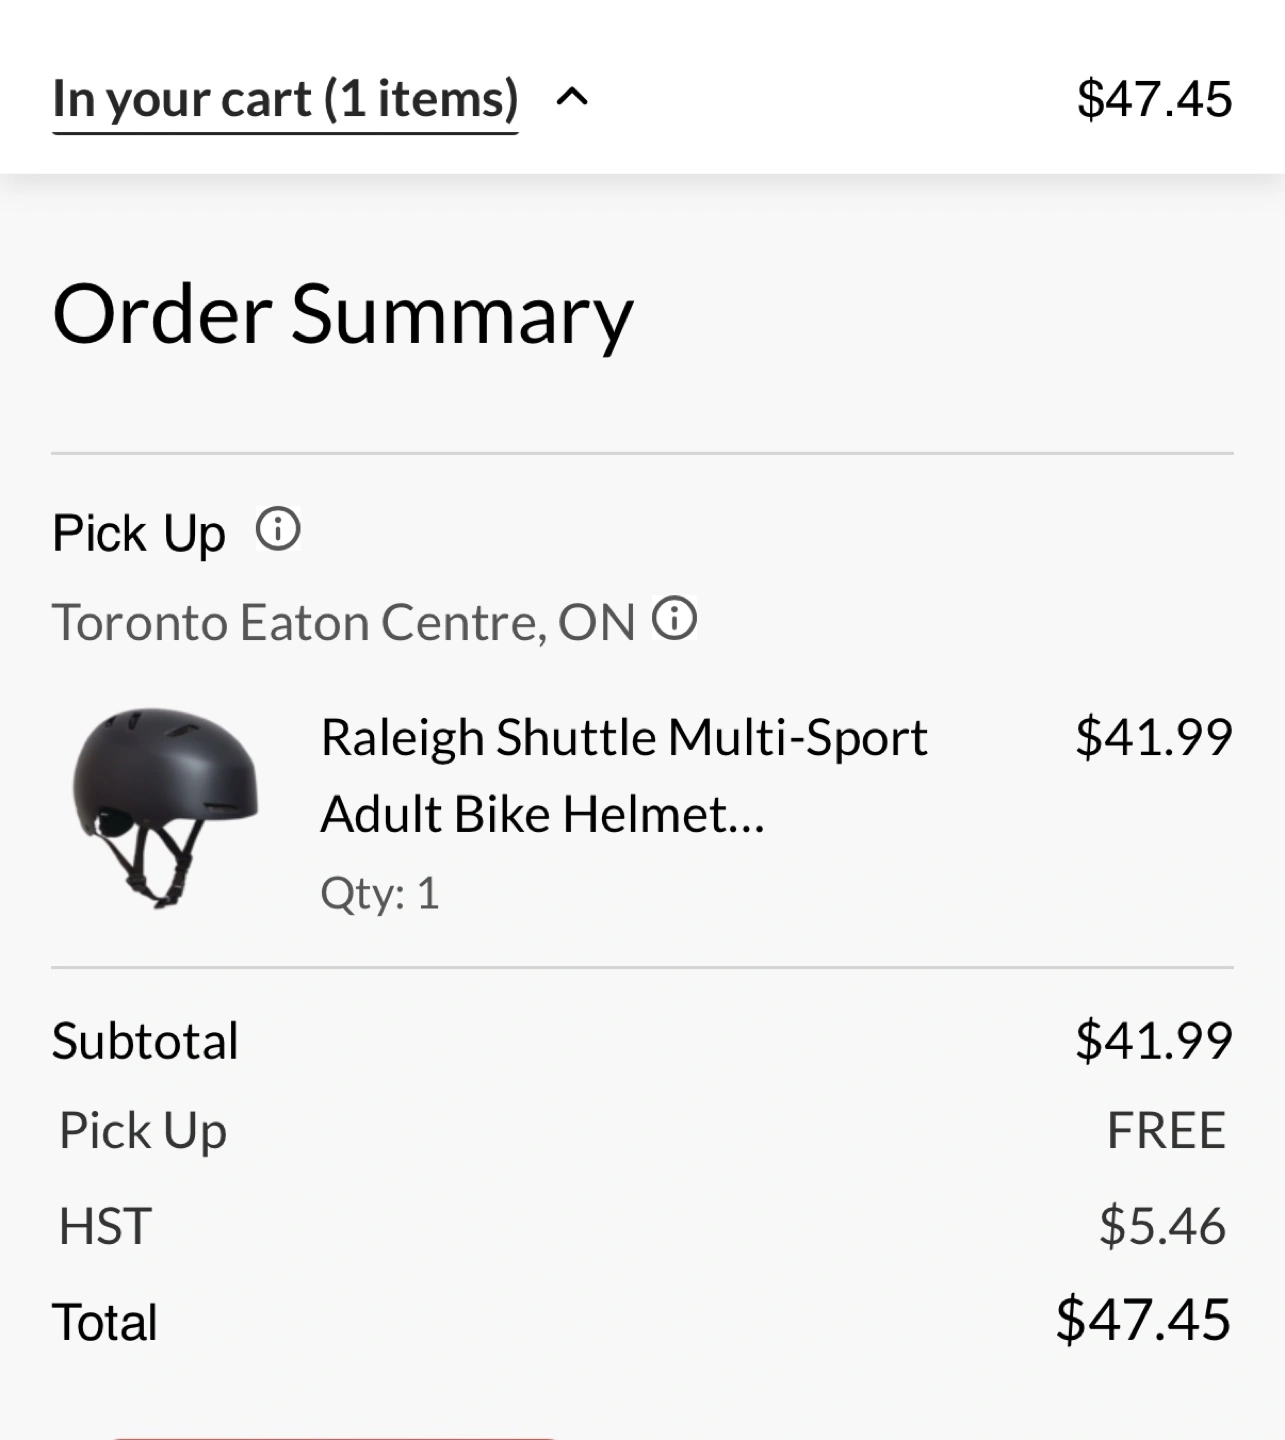Click the Subtotal label

[x=145, y=1040]
